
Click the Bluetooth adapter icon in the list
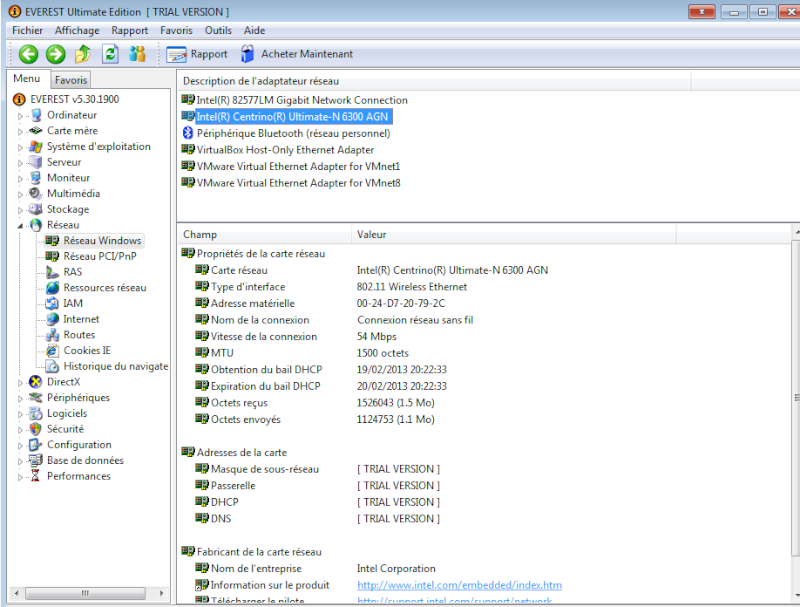pyautogui.click(x=188, y=133)
